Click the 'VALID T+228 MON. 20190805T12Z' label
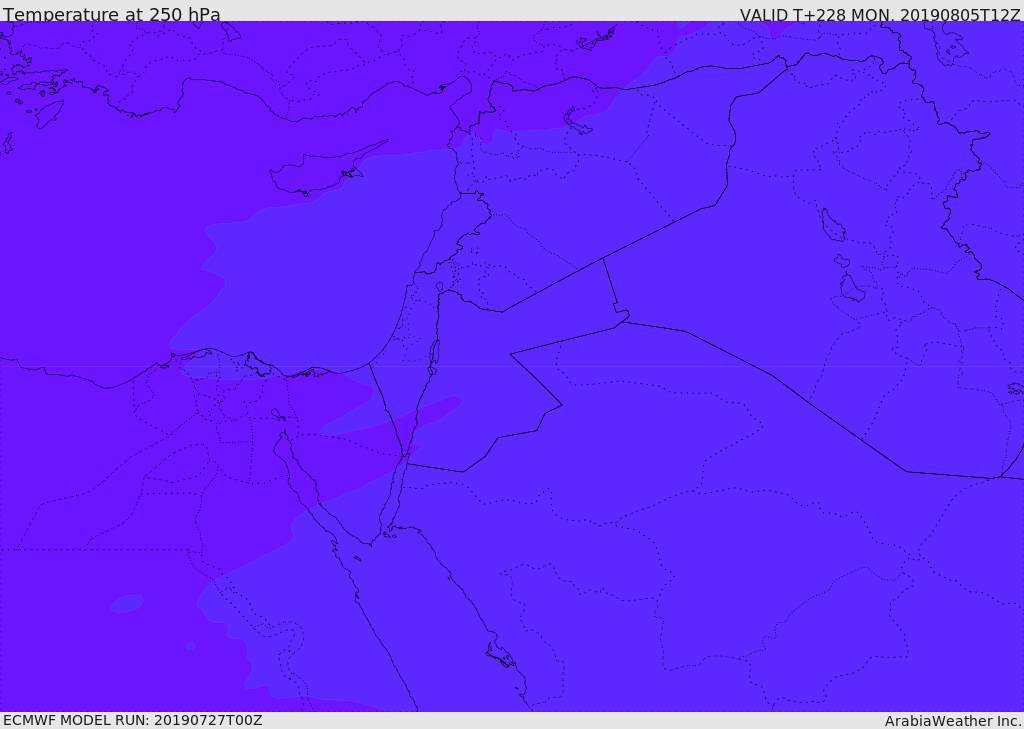Screen dimensions: 1024x729 pyautogui.click(x=880, y=14)
